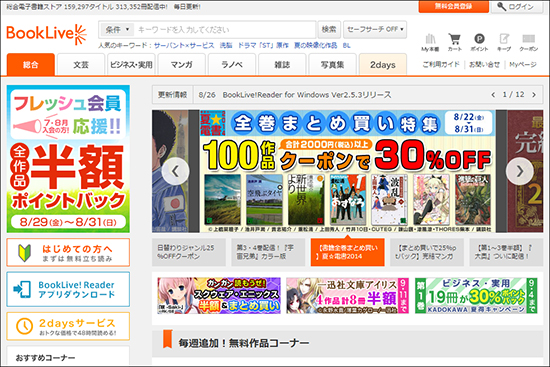
Task: Open the セーフサーチ OFF dropdown
Action: tap(375, 29)
